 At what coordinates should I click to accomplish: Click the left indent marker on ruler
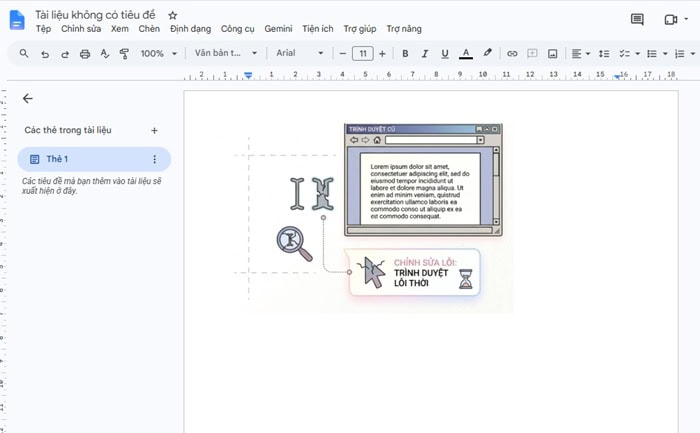tap(248, 75)
